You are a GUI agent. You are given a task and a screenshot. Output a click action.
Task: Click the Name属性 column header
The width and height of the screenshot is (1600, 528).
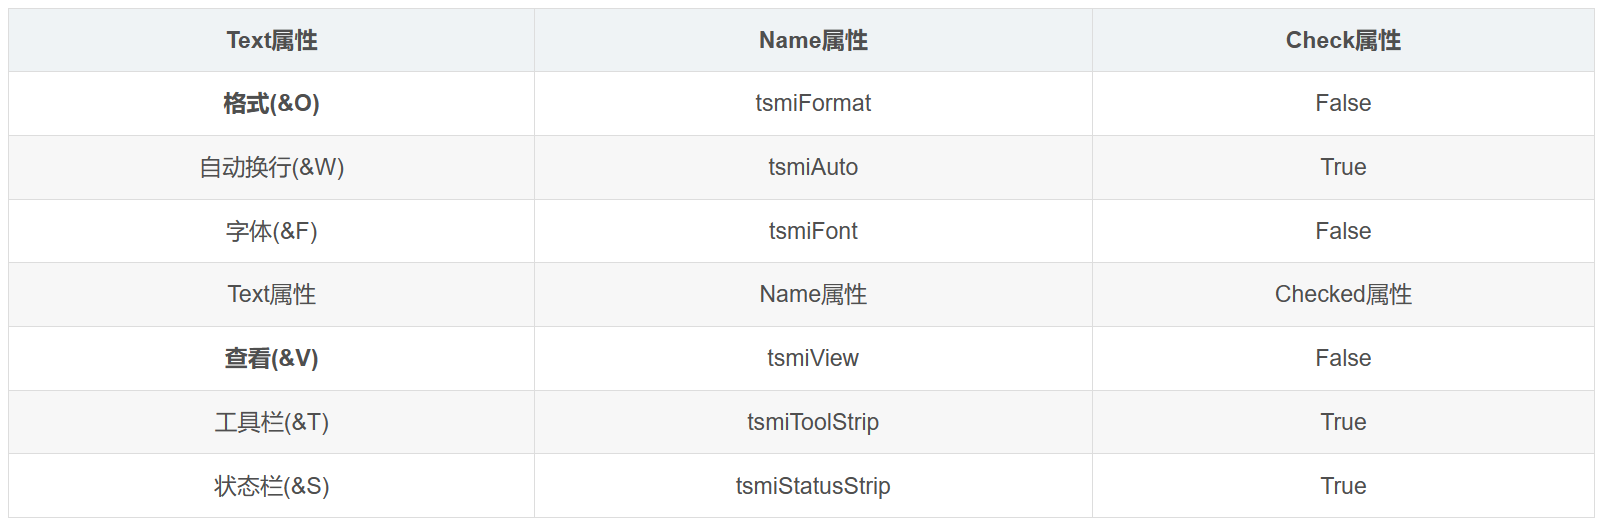tap(813, 40)
